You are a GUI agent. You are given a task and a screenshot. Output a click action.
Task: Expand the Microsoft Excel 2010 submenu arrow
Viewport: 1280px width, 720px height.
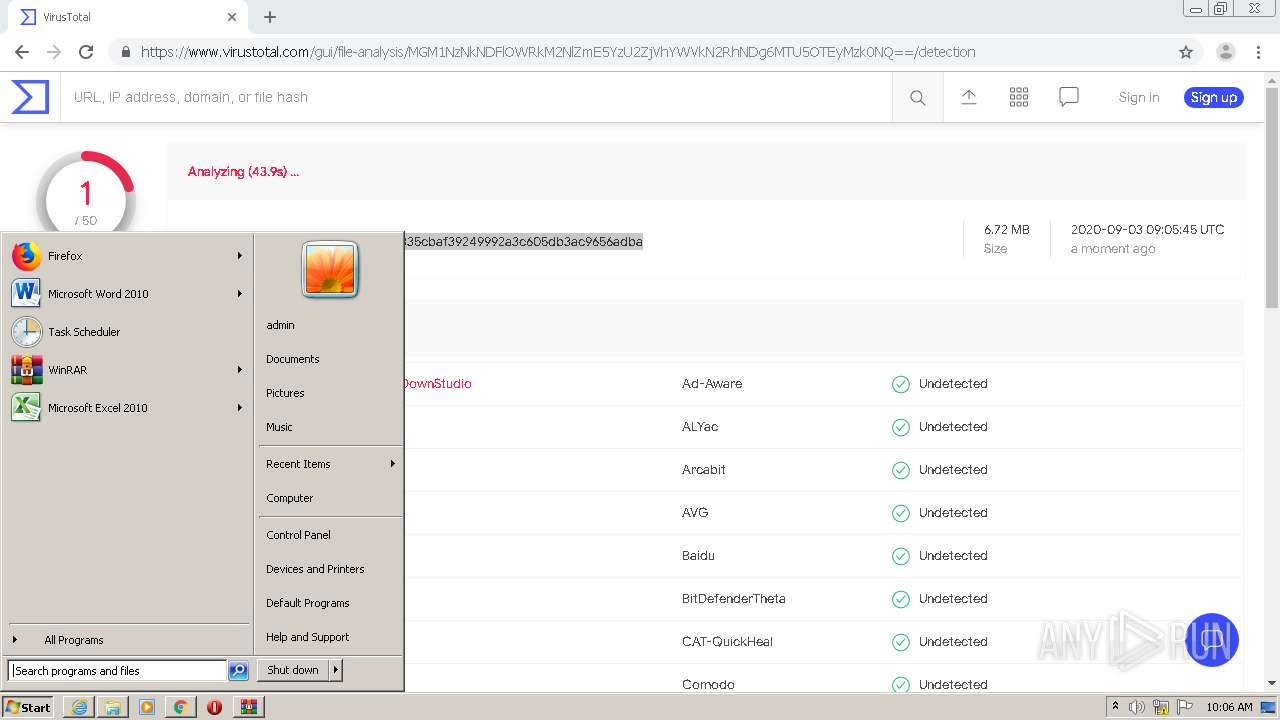click(240, 408)
